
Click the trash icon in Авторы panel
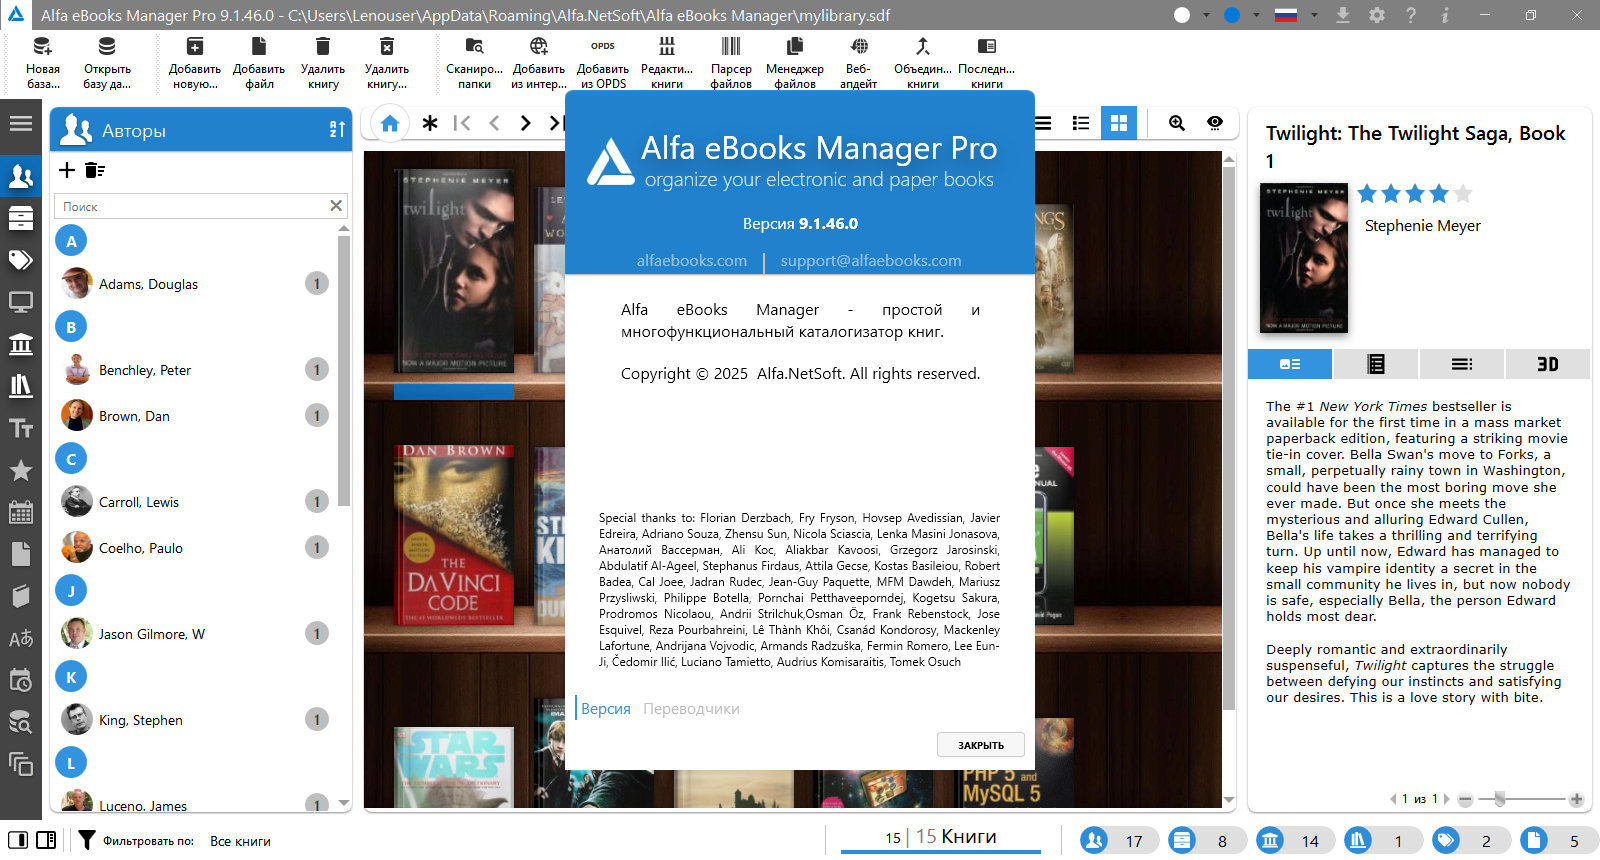click(x=95, y=170)
